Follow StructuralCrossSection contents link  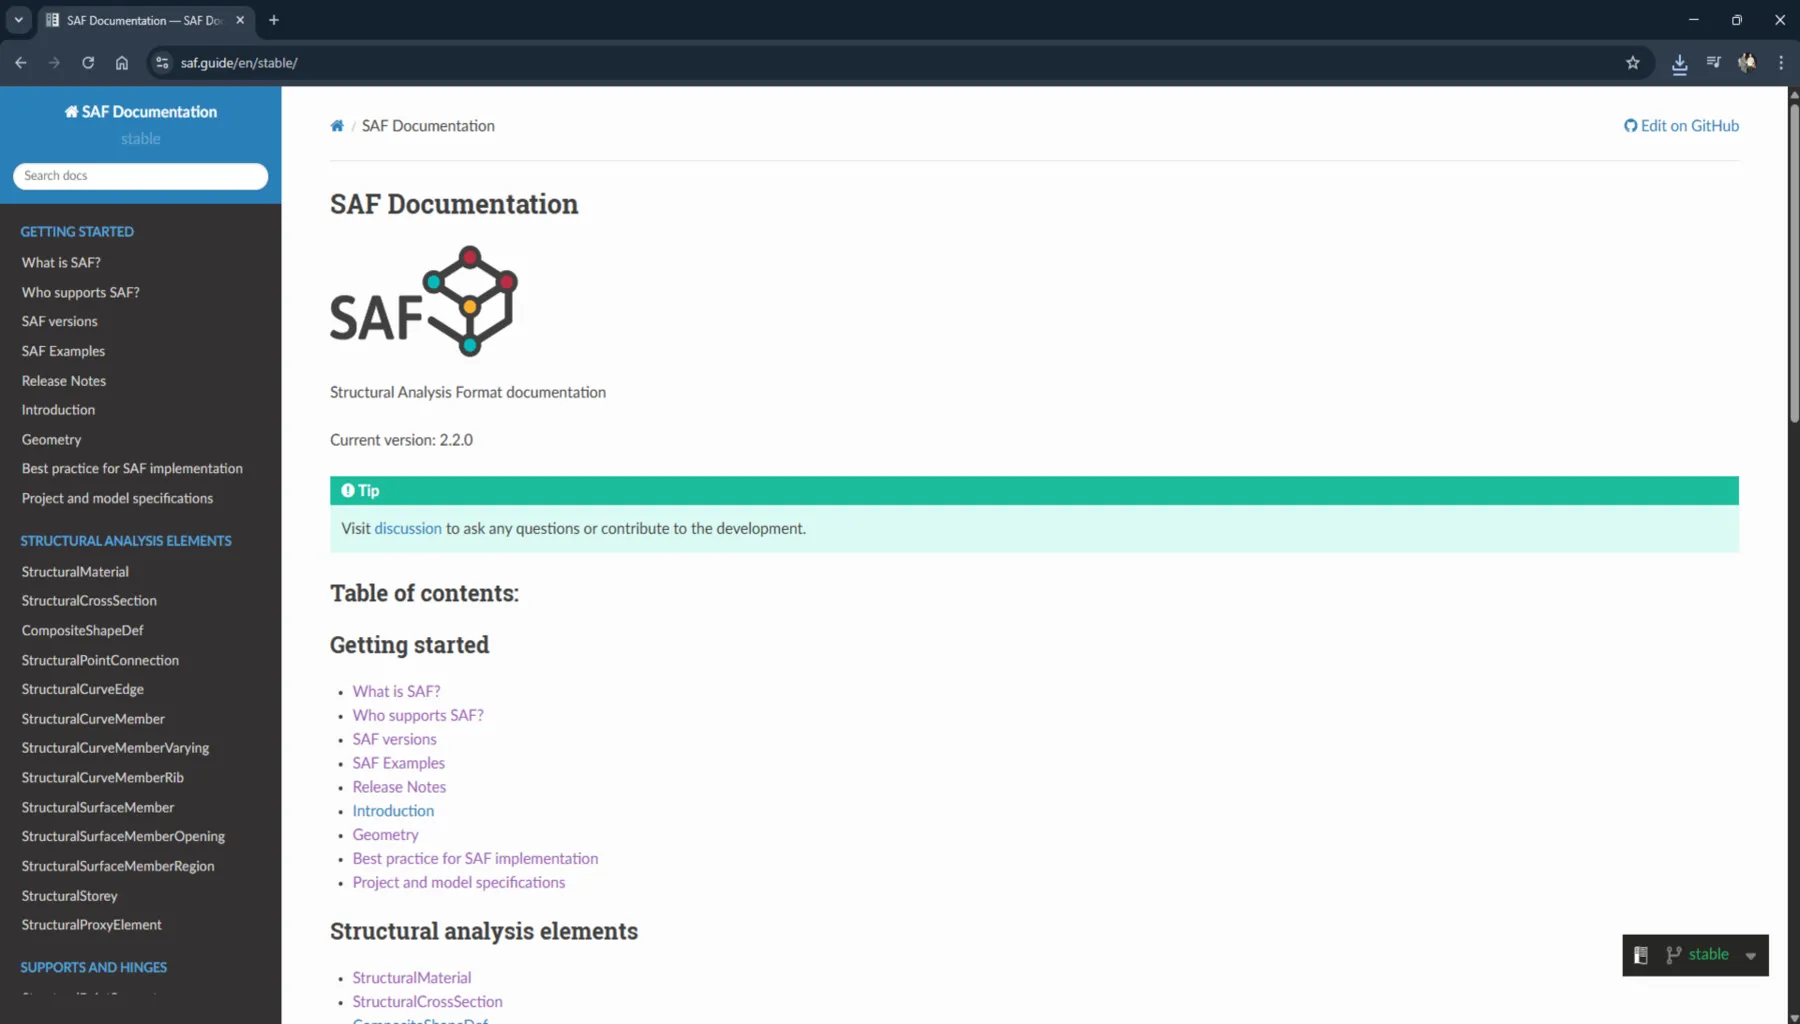(427, 1002)
